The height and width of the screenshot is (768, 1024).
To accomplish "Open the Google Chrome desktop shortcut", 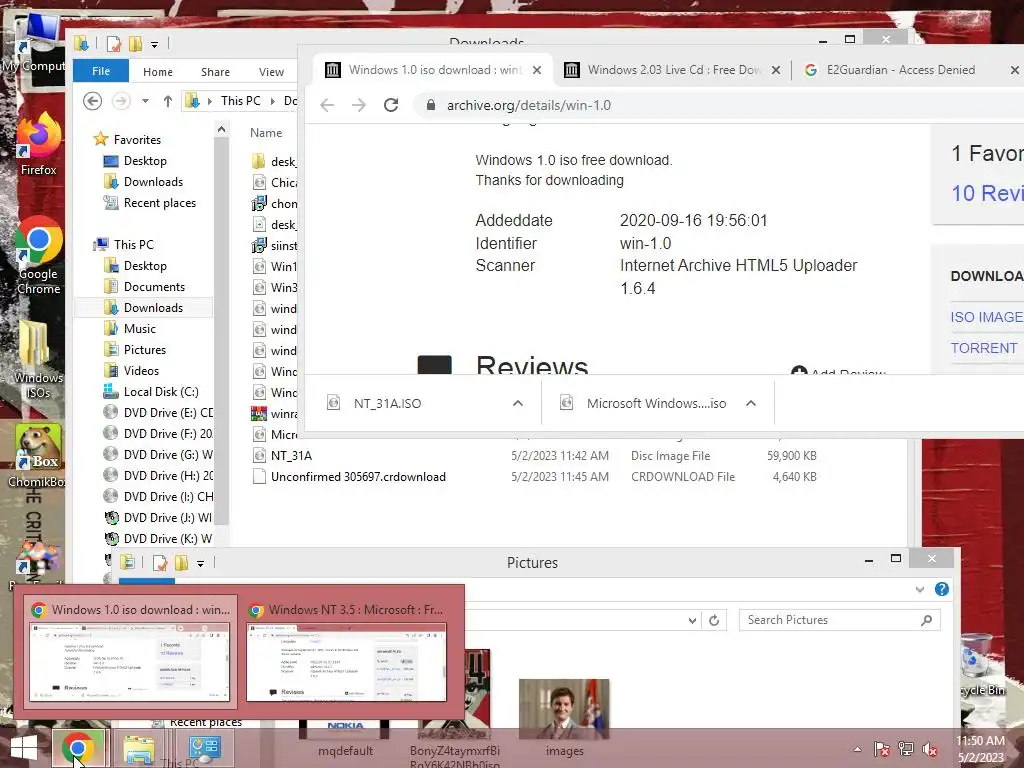I will click(x=39, y=256).
